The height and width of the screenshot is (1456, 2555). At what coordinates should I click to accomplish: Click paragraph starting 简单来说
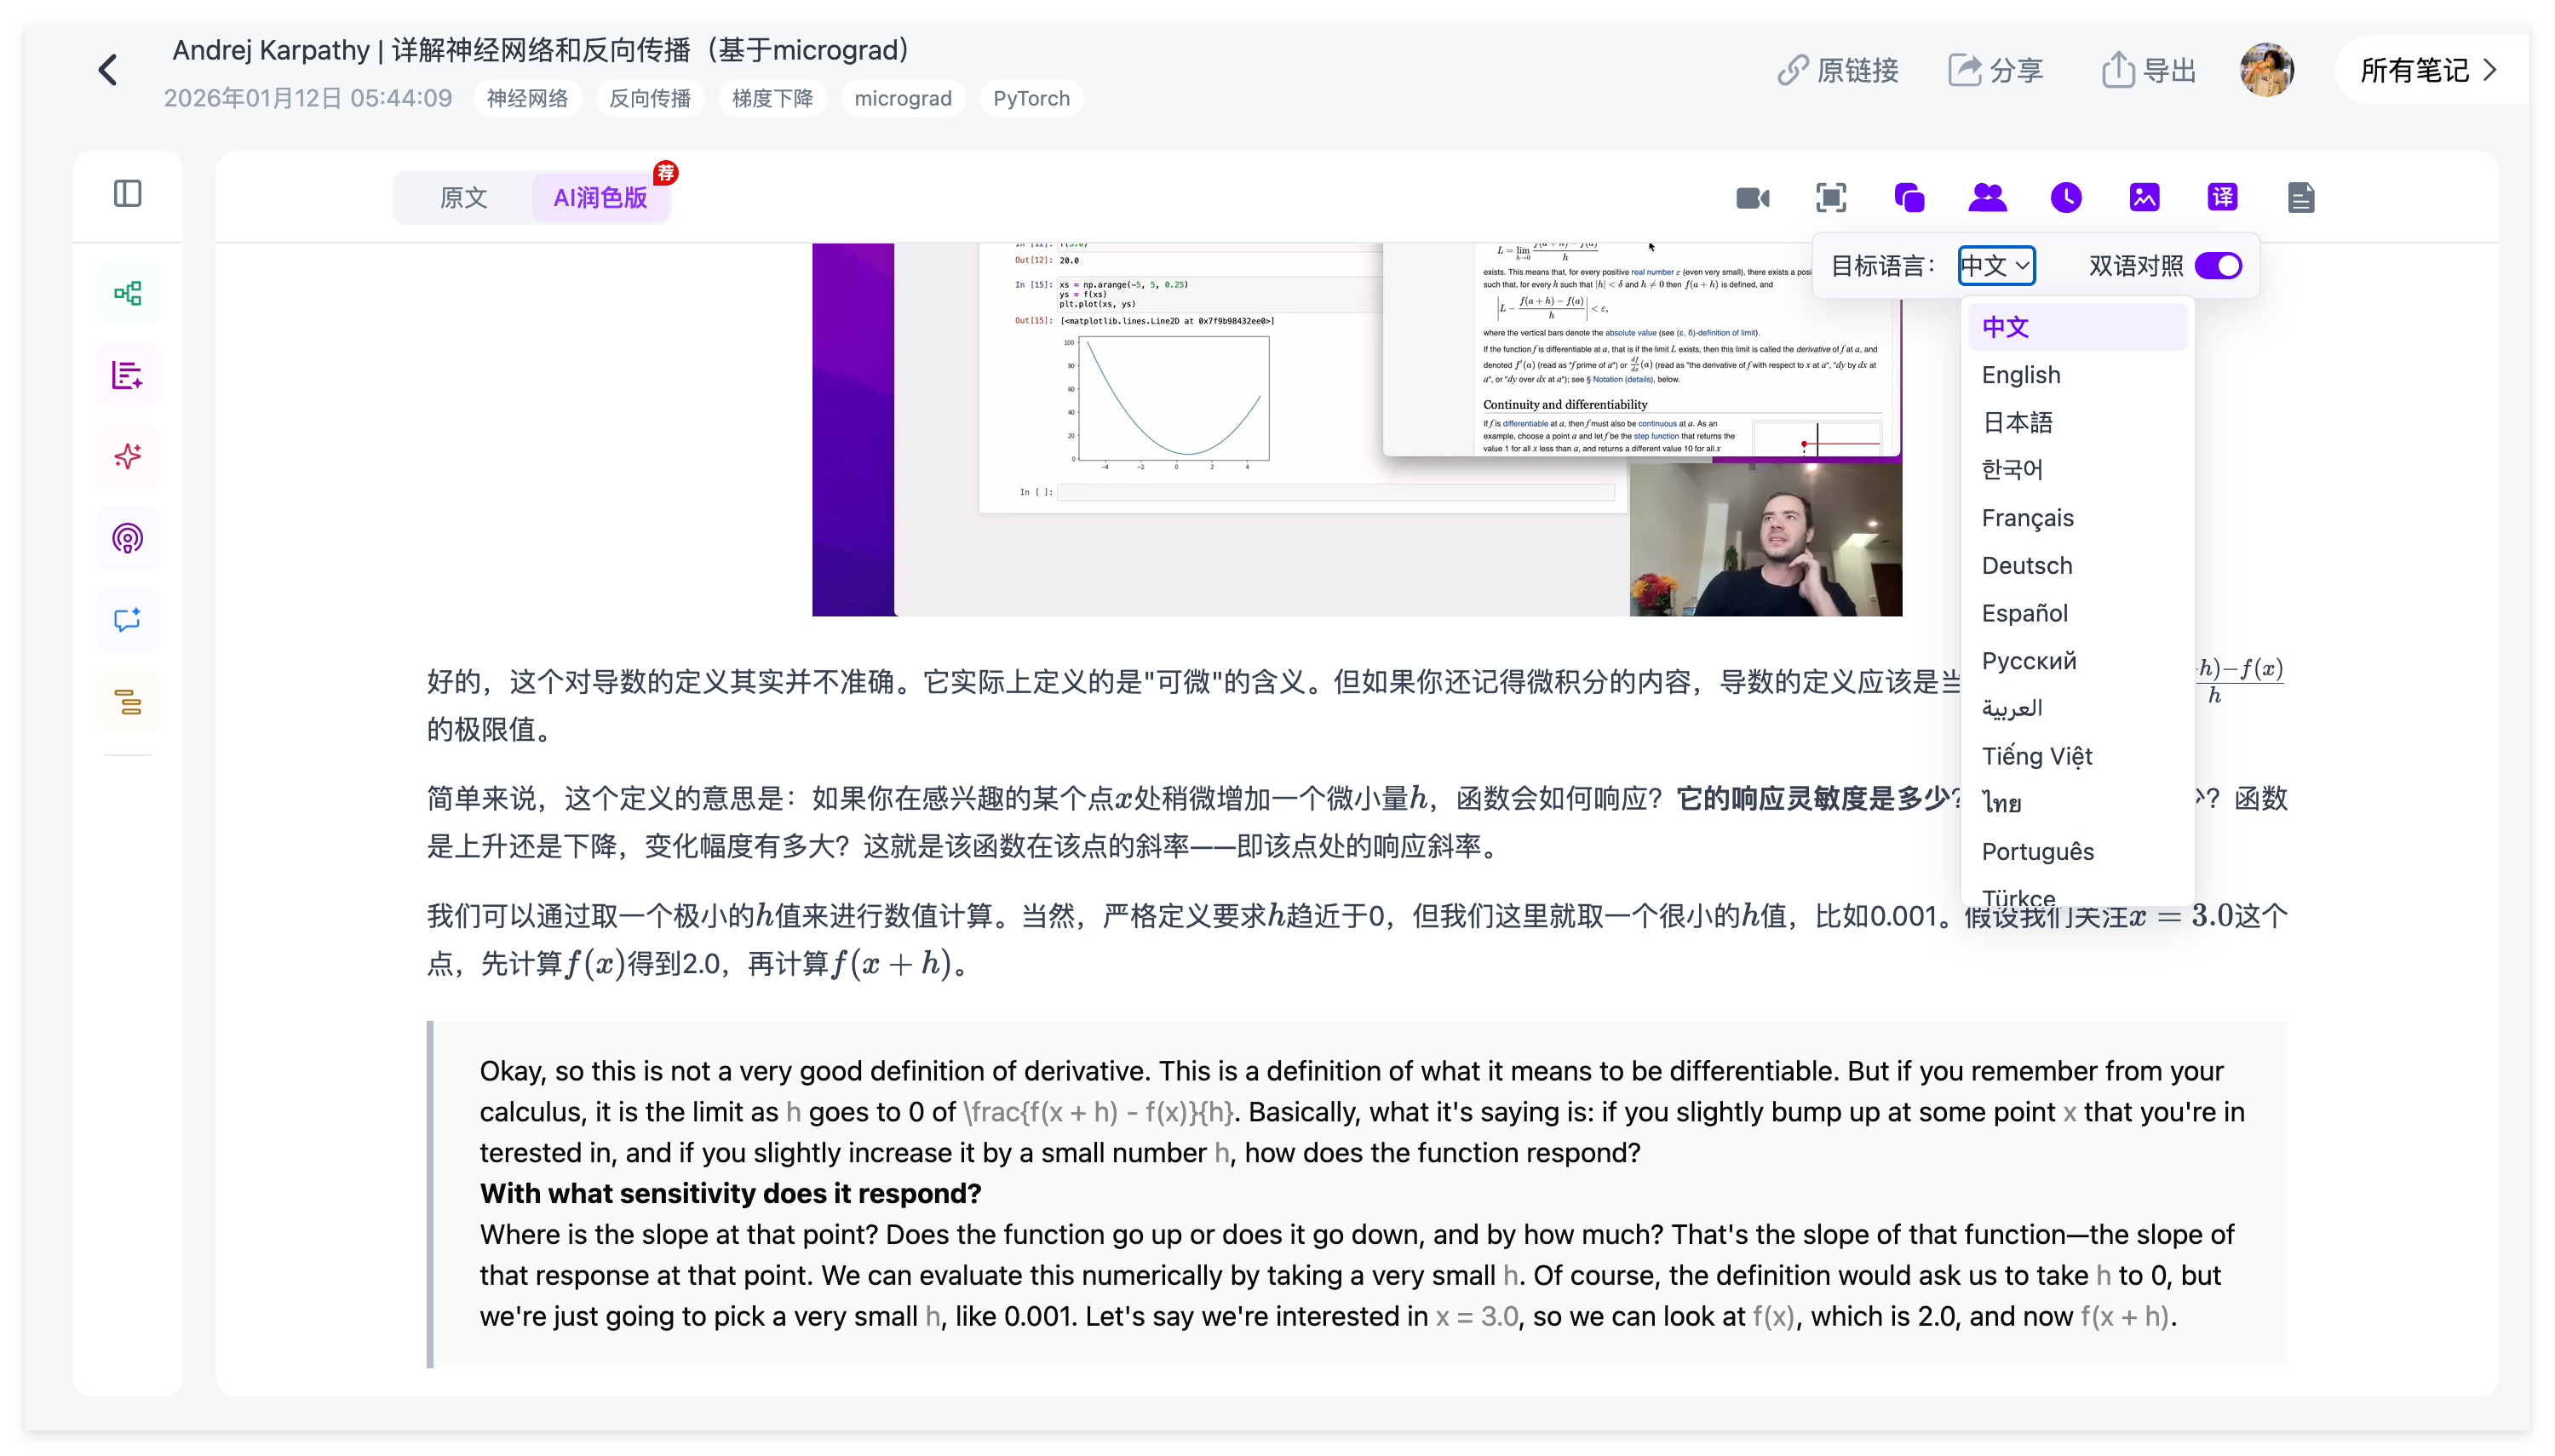click(x=1356, y=822)
